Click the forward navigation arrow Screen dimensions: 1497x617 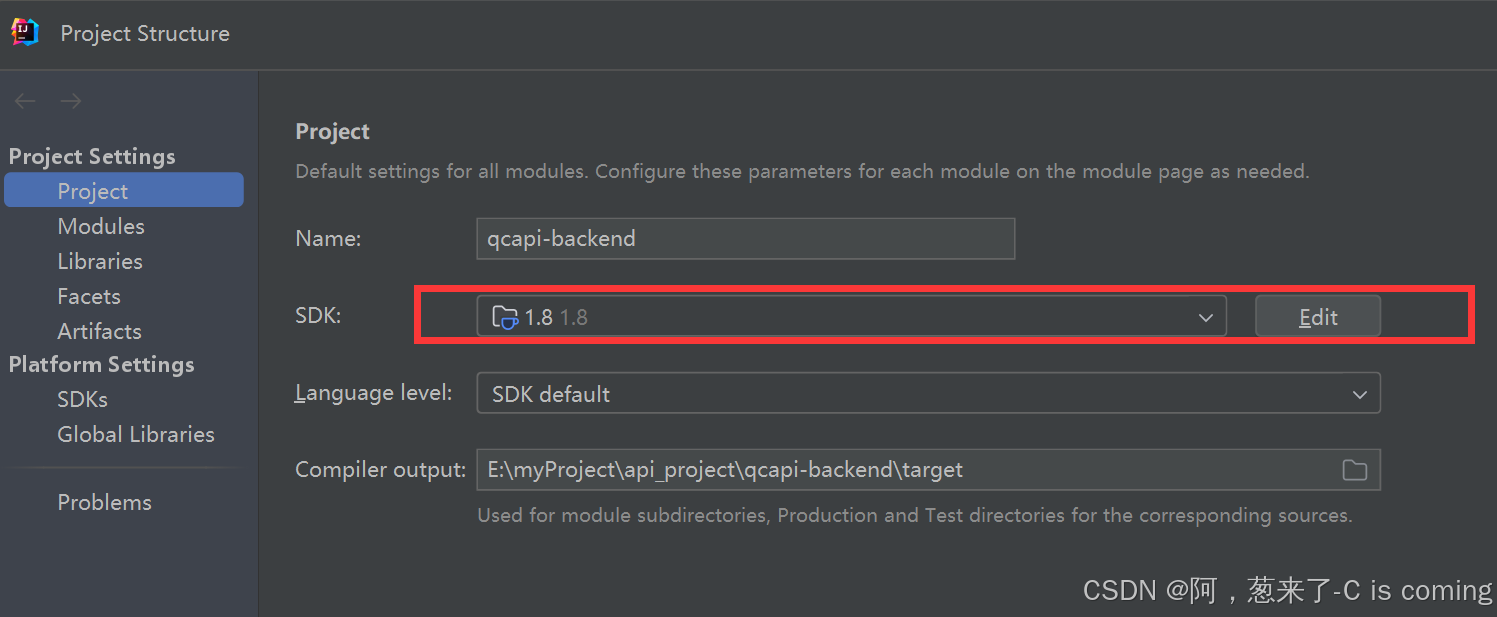[70, 101]
